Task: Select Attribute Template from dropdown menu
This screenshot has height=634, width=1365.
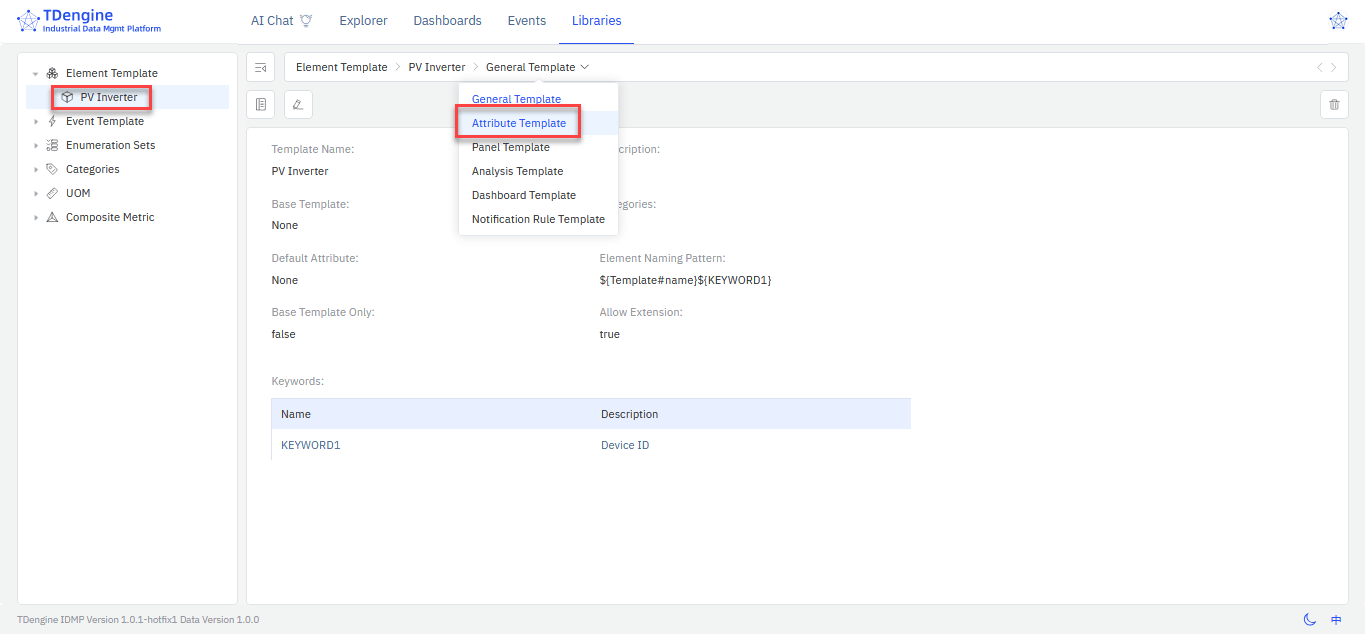Action: 518,123
